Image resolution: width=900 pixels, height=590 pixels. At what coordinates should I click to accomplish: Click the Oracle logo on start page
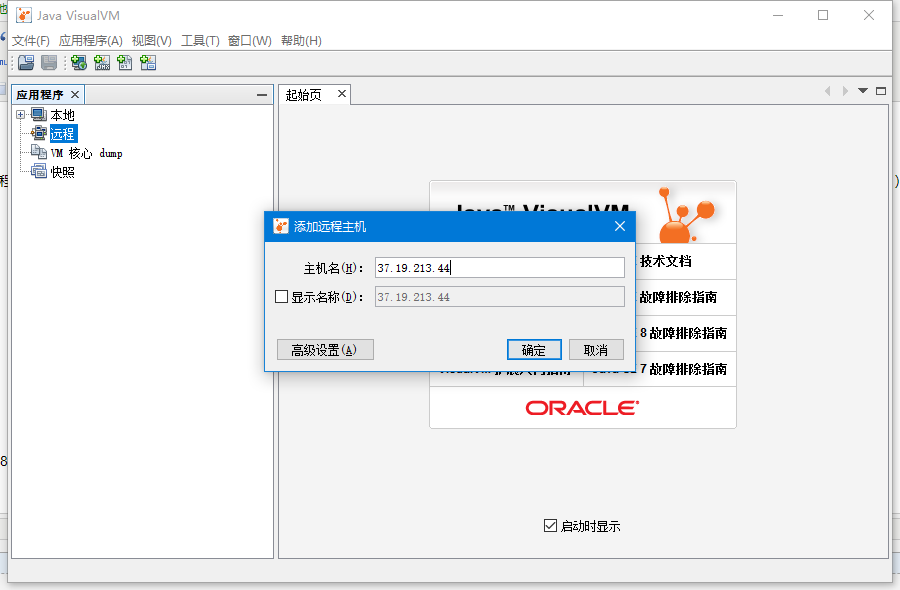coord(582,407)
